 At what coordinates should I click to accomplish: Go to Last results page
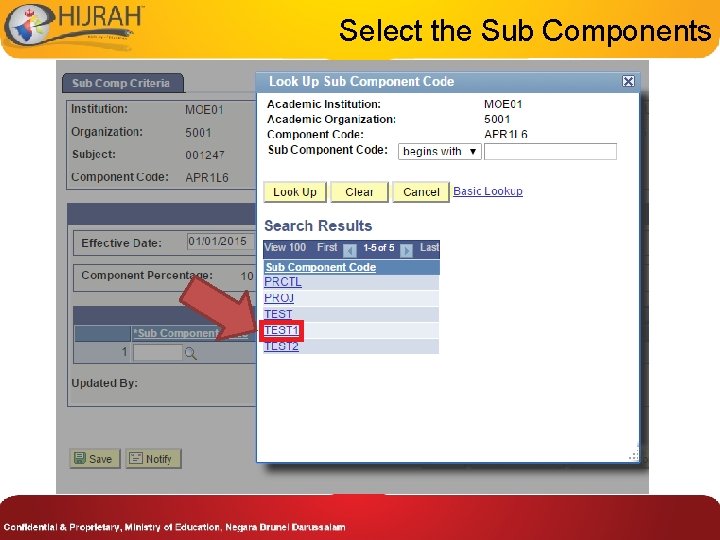(x=429, y=248)
